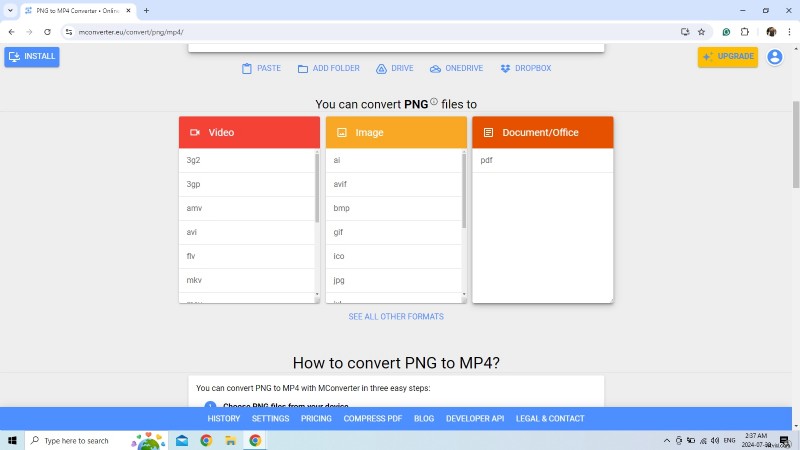Open the user account avatar icon
800x450 pixels.
pyautogui.click(x=774, y=57)
